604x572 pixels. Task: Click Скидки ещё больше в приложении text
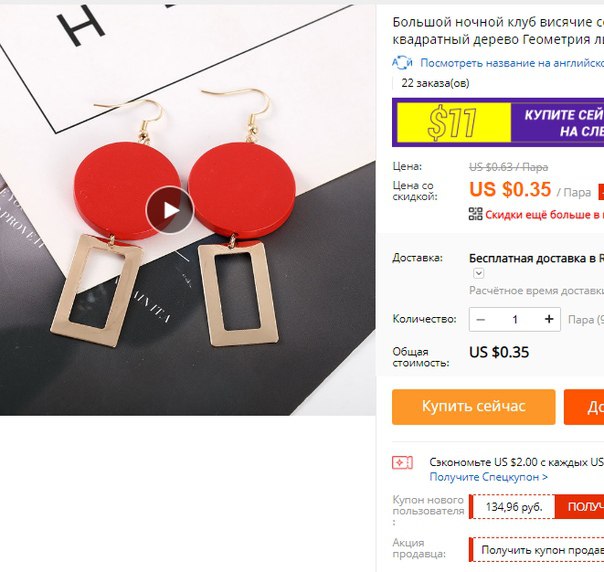coord(544,215)
